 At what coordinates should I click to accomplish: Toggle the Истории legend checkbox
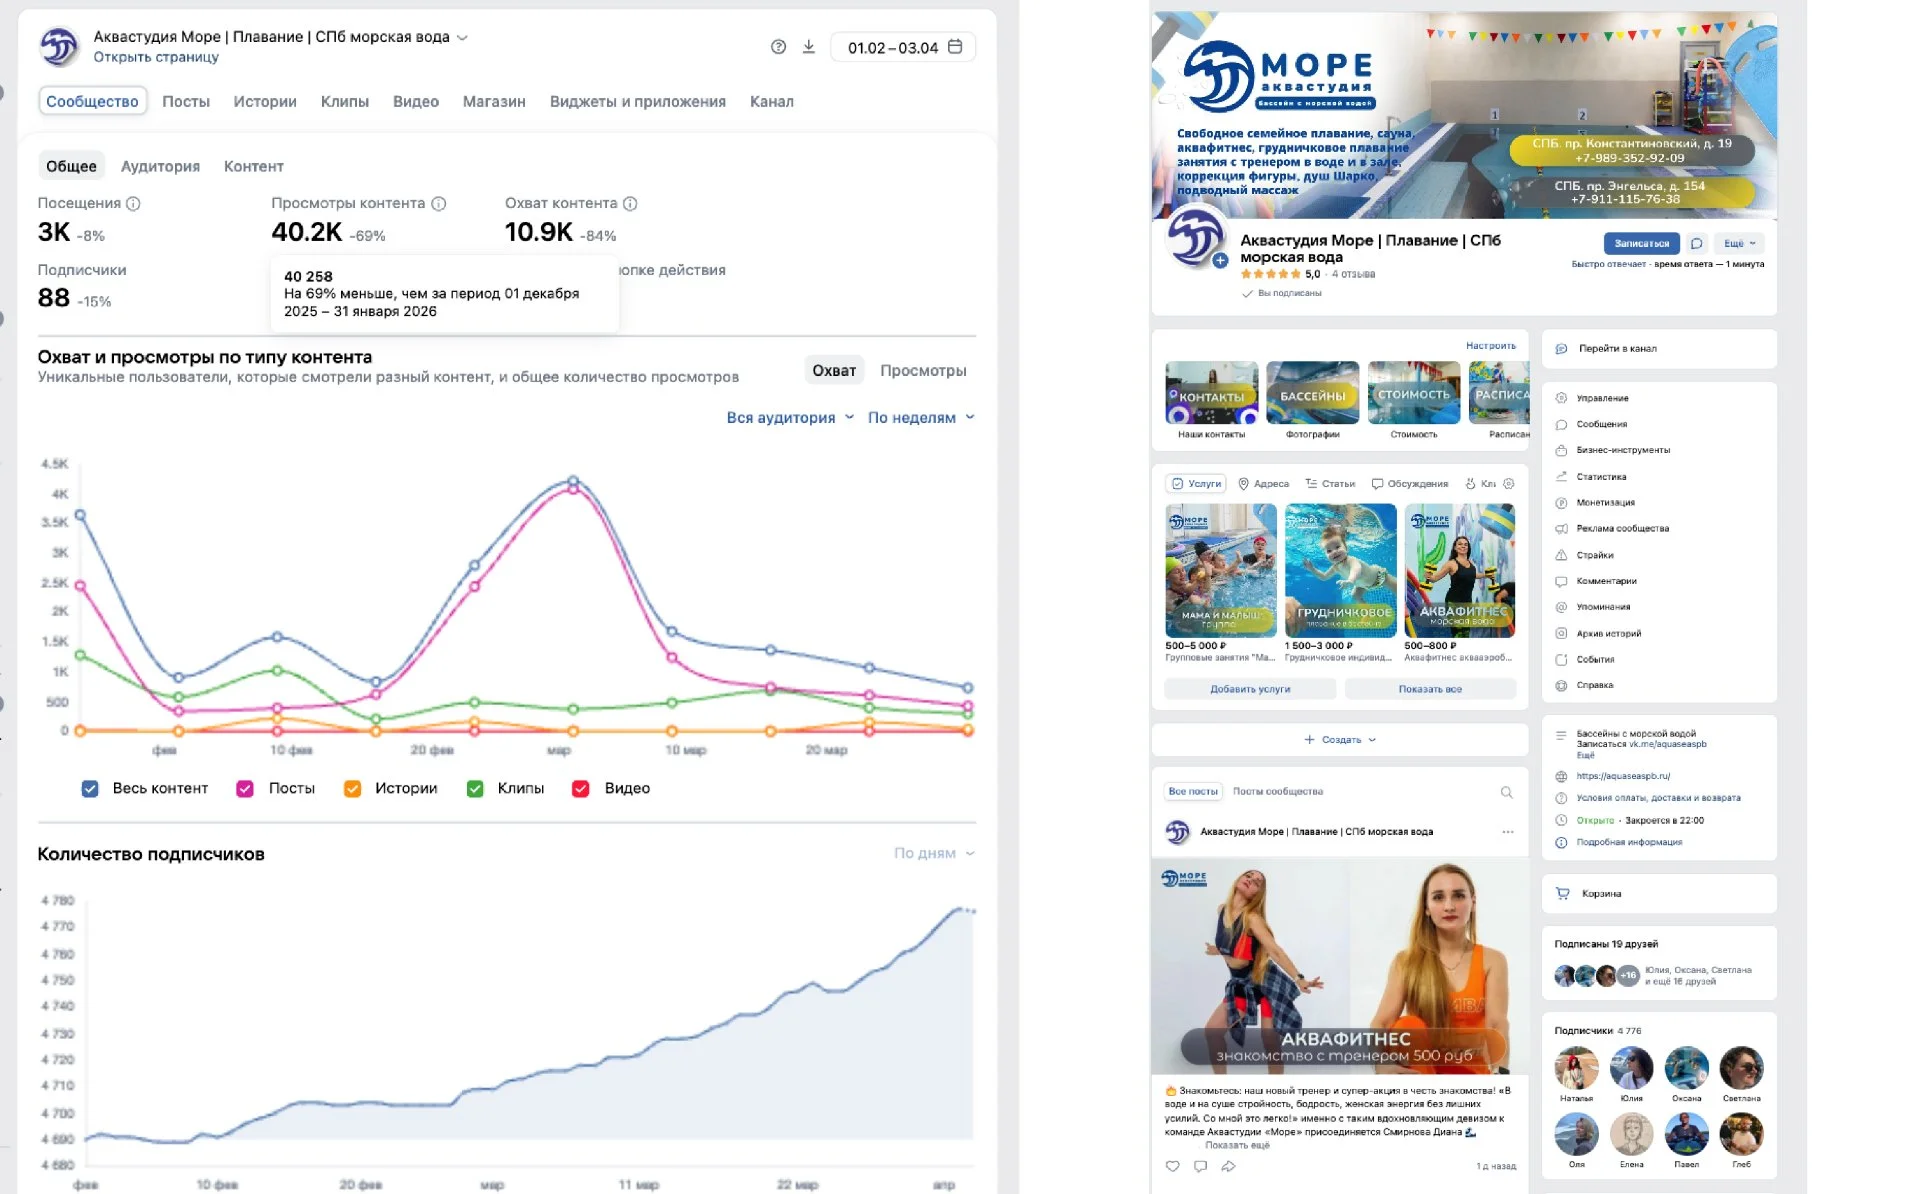(x=352, y=789)
